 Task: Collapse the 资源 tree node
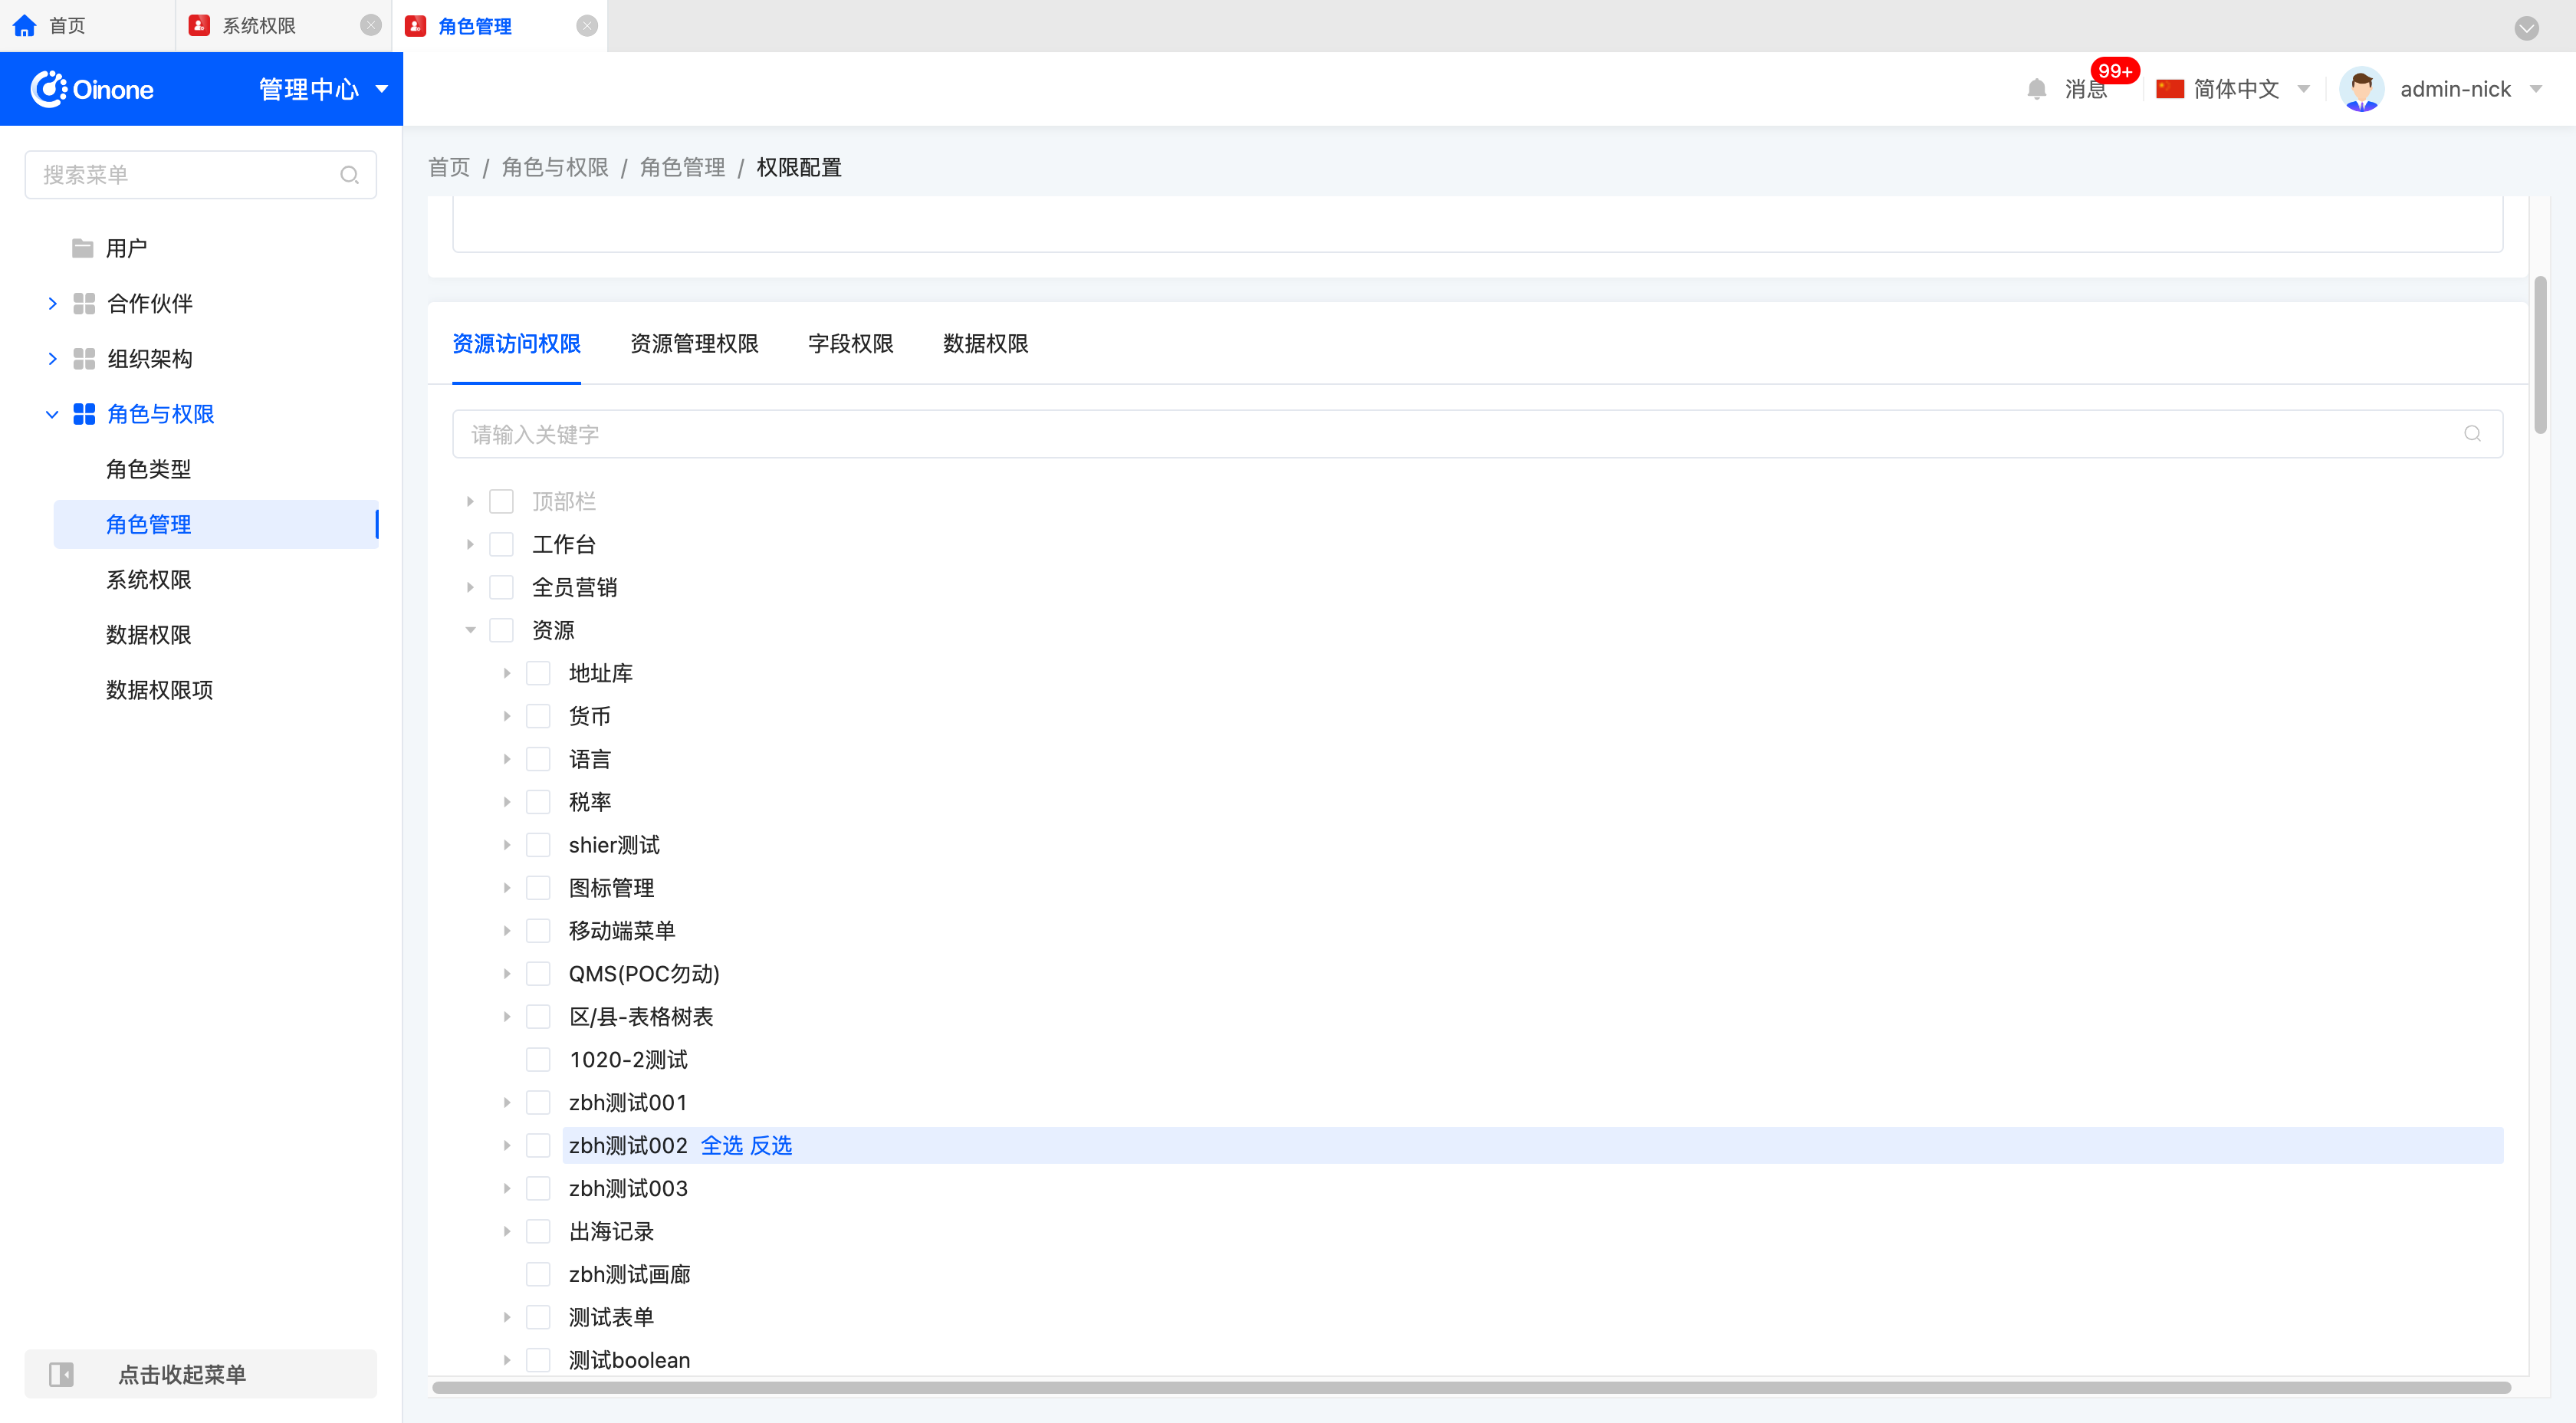[470, 630]
